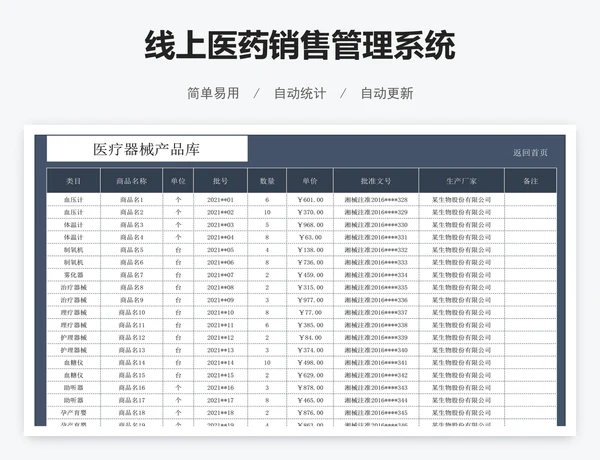Select 体温计 cell in 商品名4 row
The height and width of the screenshot is (460, 600).
click(73, 237)
